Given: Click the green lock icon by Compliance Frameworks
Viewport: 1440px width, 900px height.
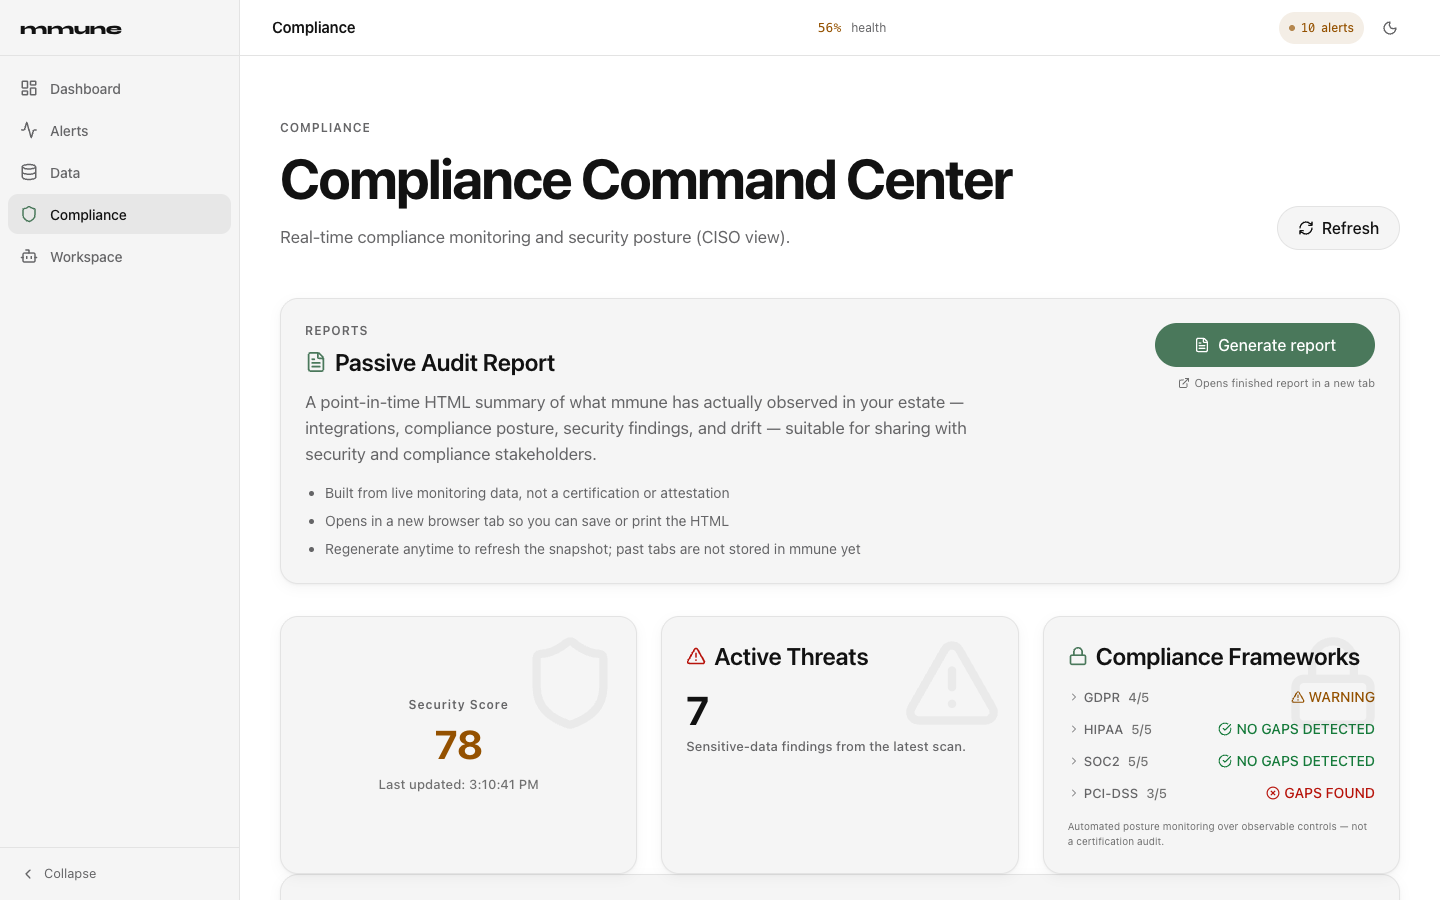Looking at the screenshot, I should click(1078, 656).
